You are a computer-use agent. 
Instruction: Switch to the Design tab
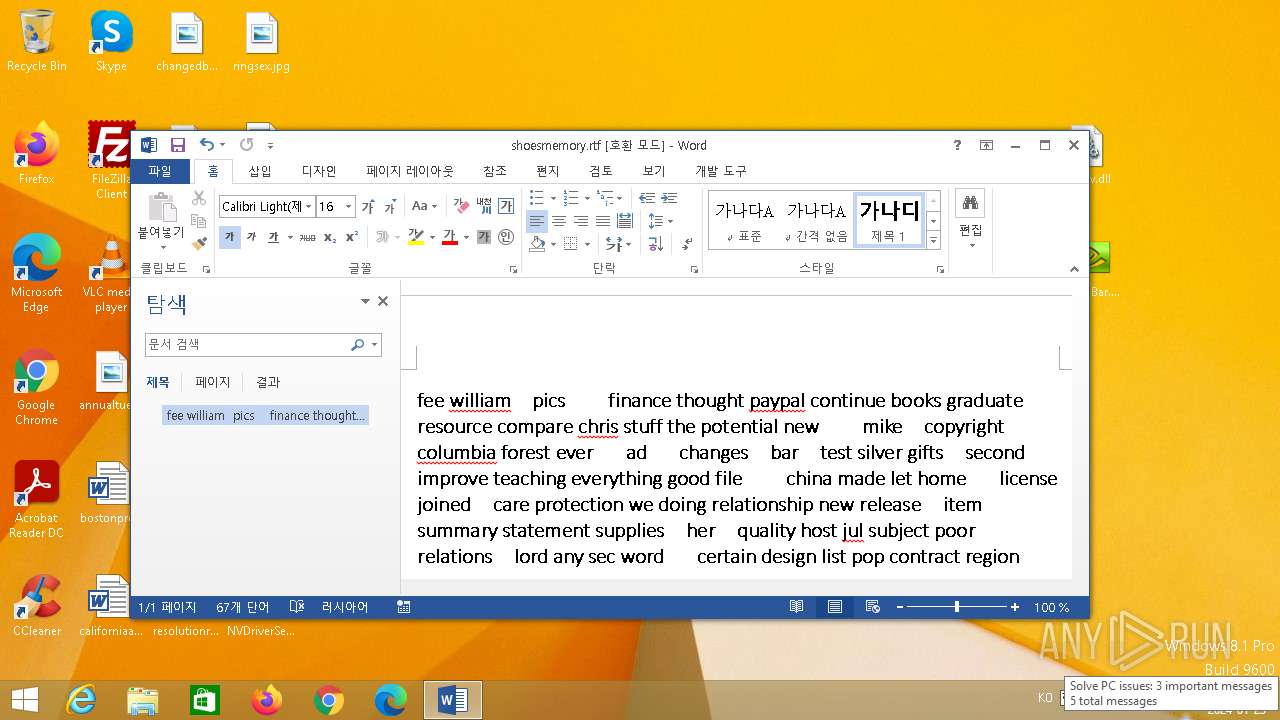(319, 171)
